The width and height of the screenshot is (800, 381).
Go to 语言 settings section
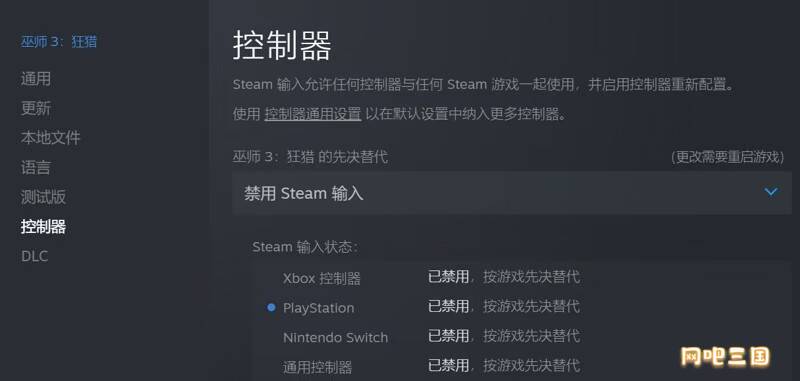[36, 167]
